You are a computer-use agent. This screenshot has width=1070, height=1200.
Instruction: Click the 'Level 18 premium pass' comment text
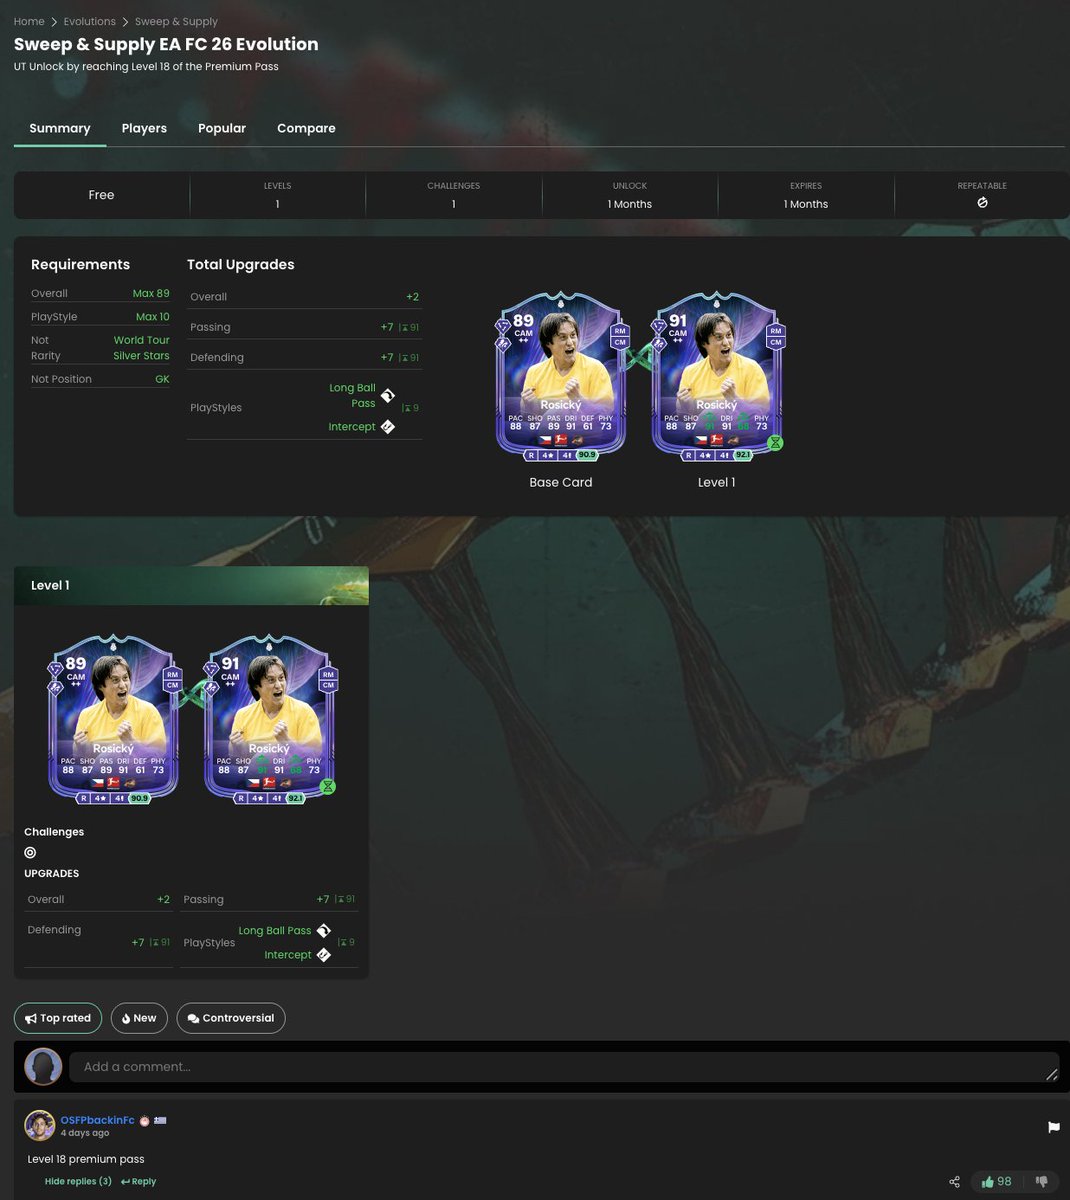point(86,1159)
